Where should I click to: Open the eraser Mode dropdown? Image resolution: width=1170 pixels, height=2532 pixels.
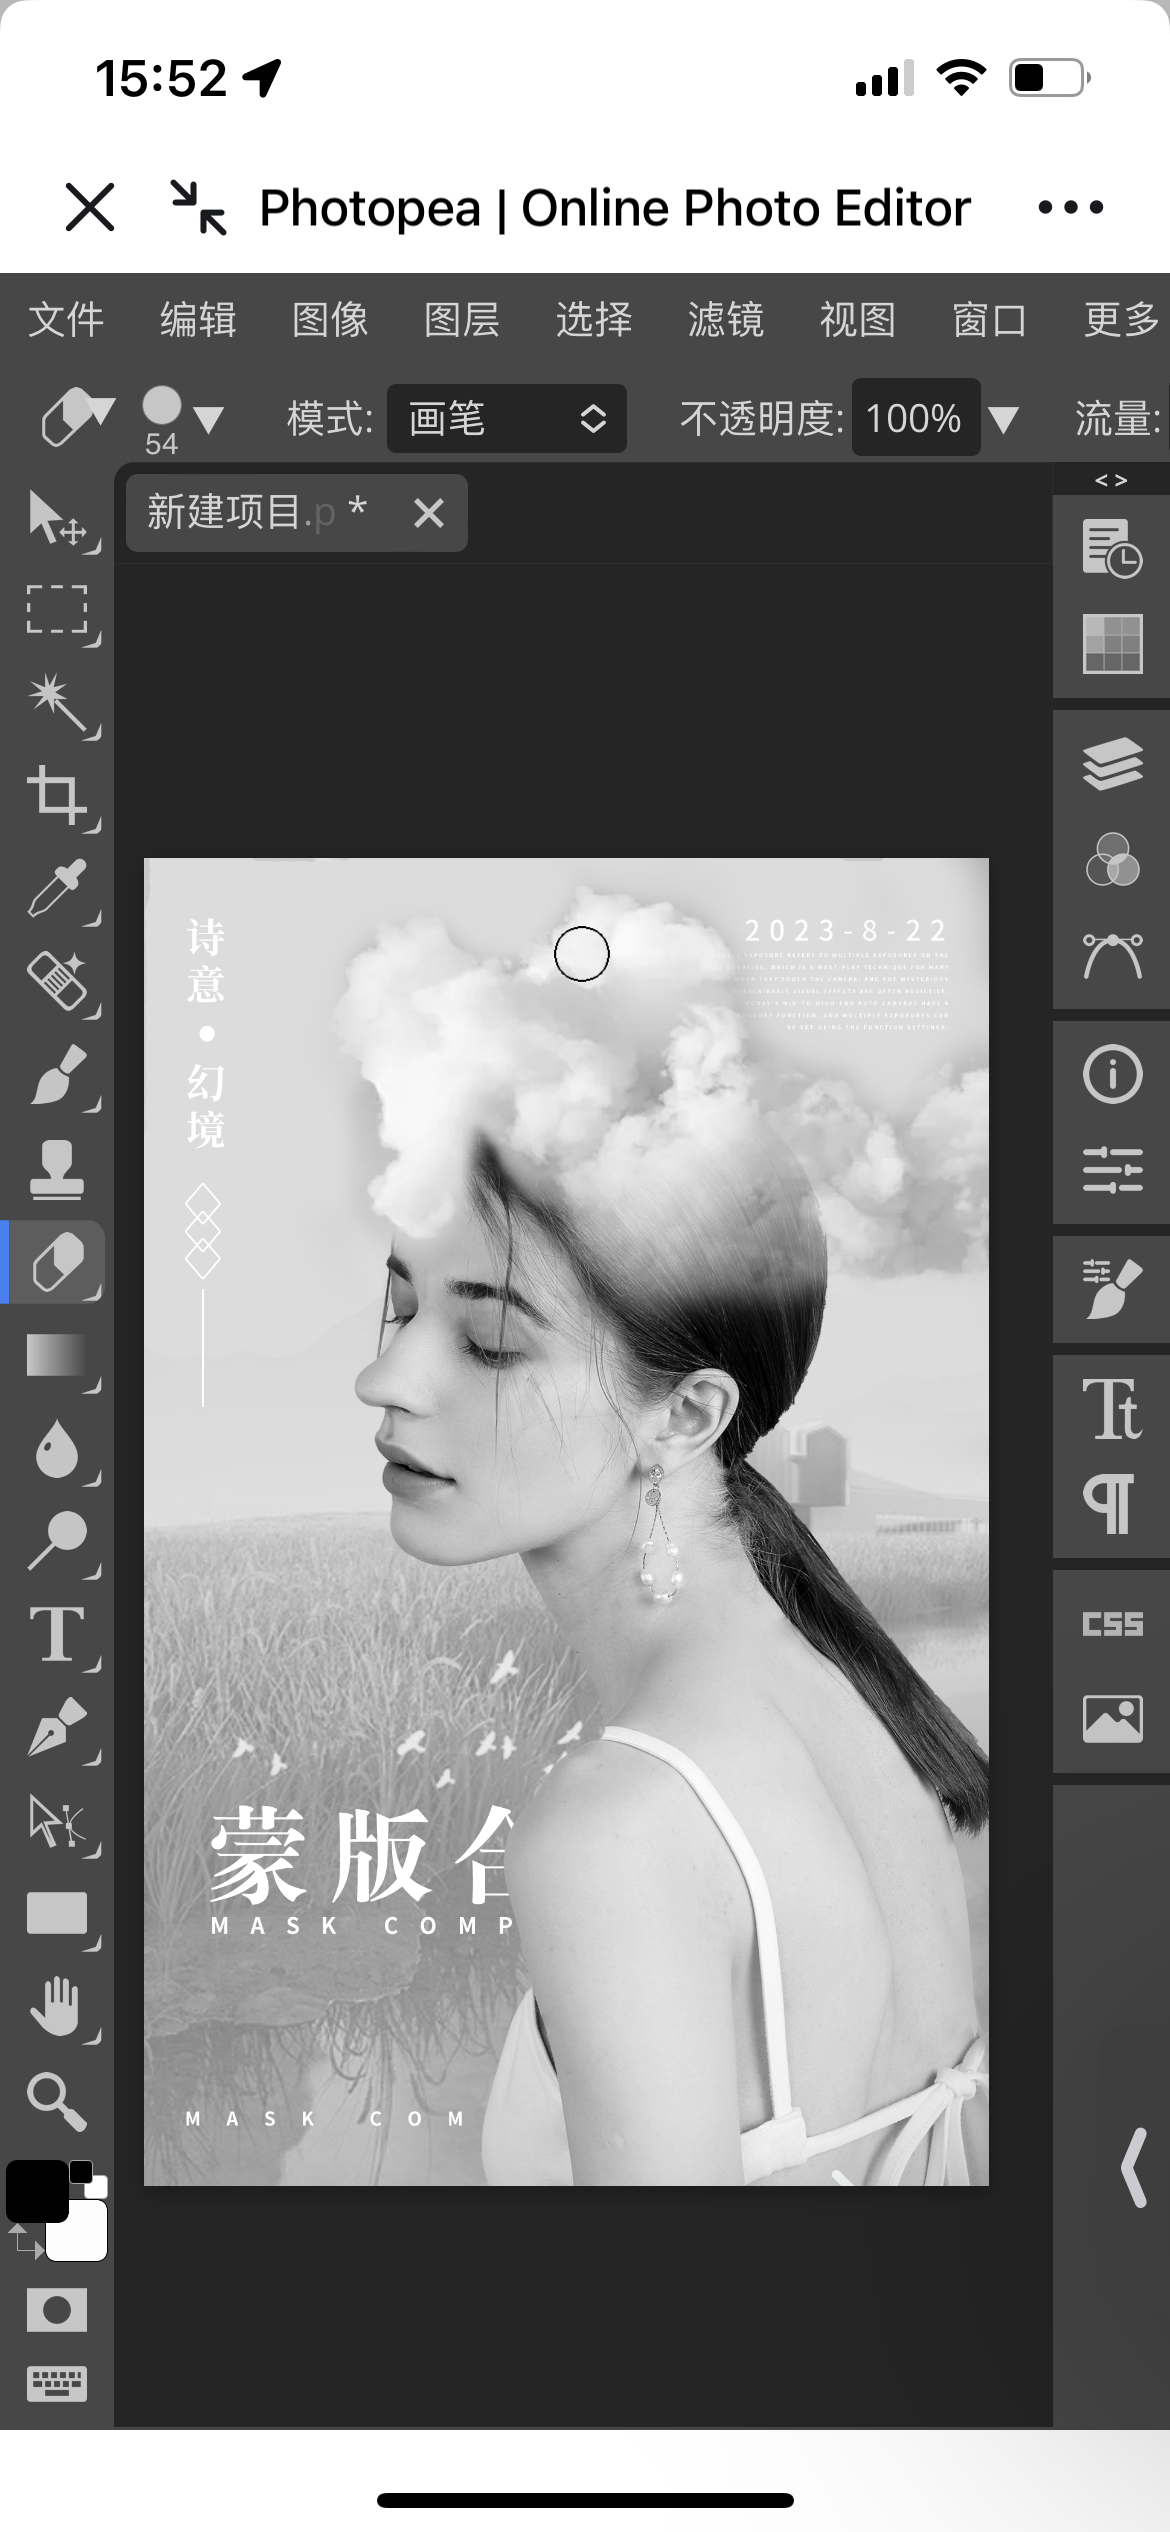[506, 418]
